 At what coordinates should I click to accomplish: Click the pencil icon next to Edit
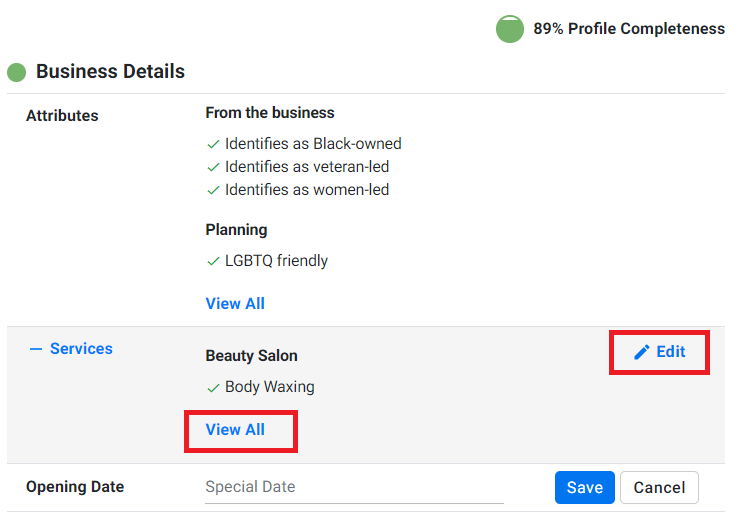641,352
